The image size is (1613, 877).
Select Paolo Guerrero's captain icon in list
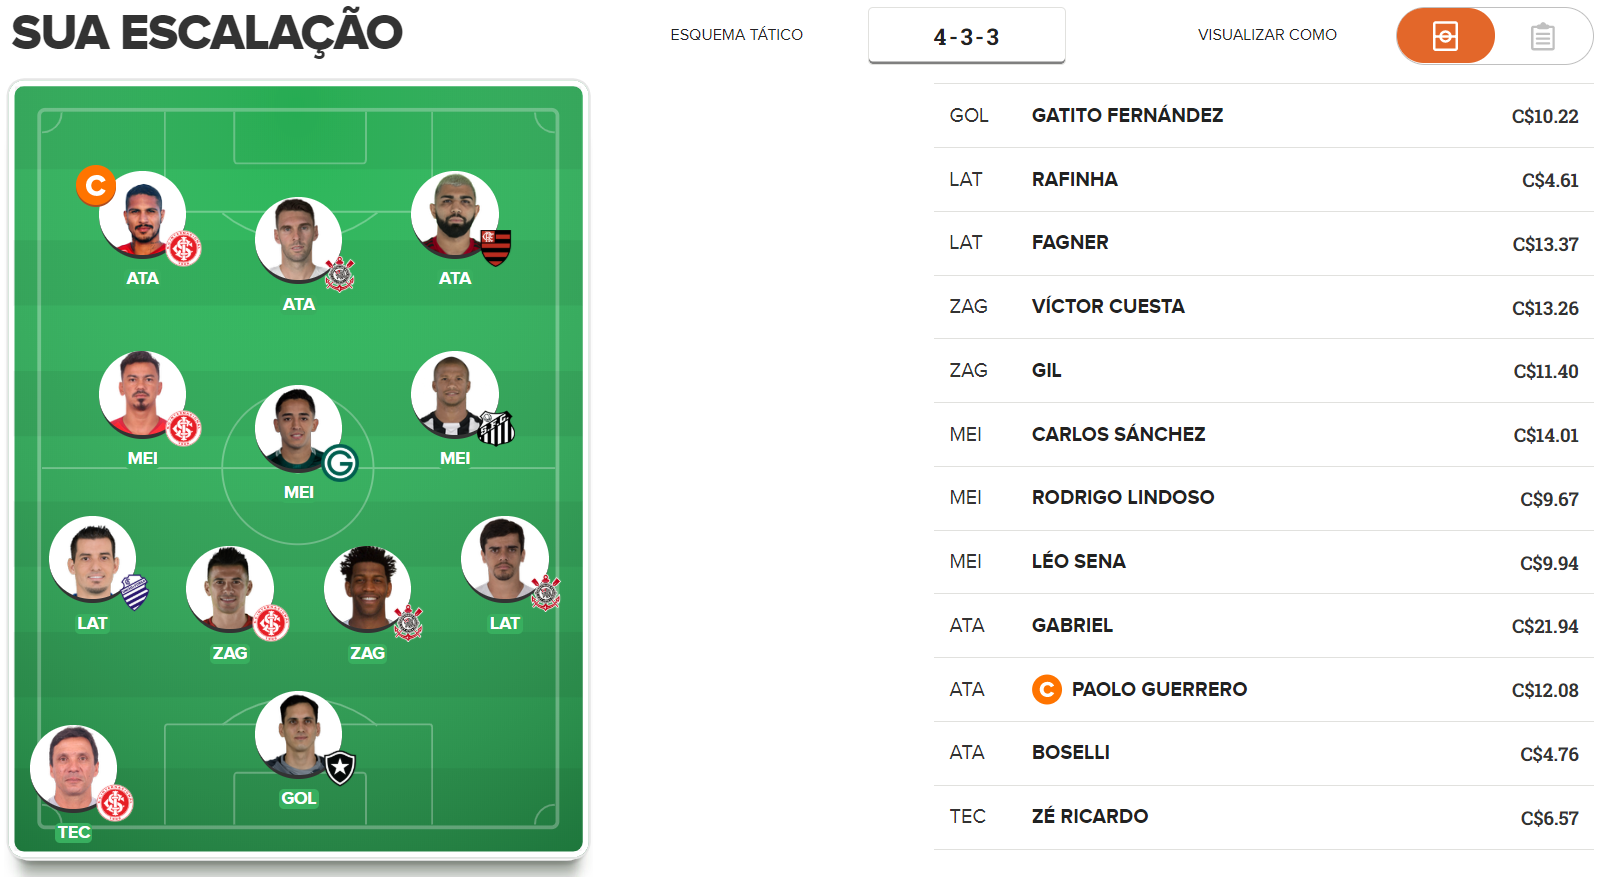click(x=1046, y=689)
